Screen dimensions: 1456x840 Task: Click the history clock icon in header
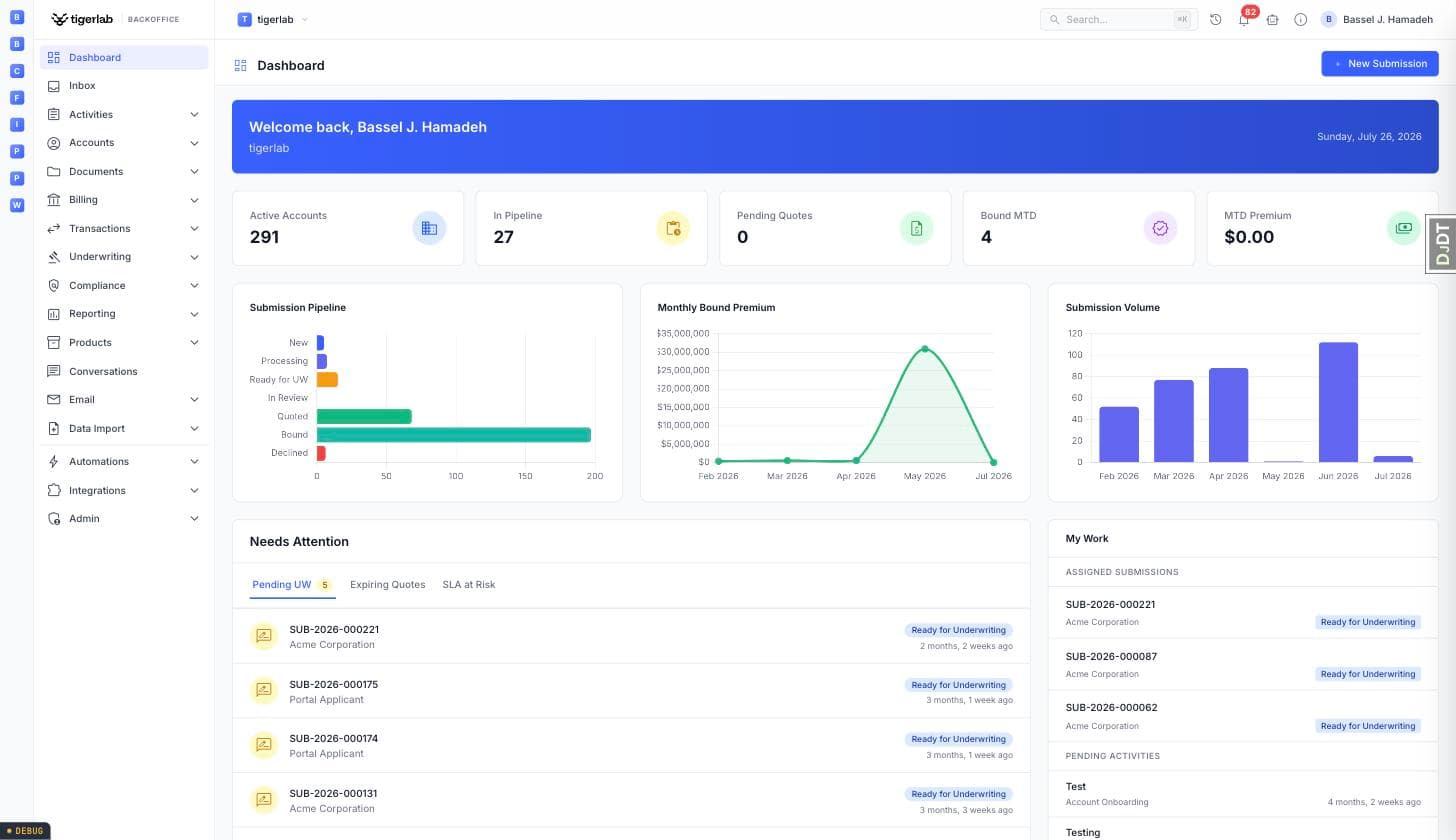pos(1216,19)
